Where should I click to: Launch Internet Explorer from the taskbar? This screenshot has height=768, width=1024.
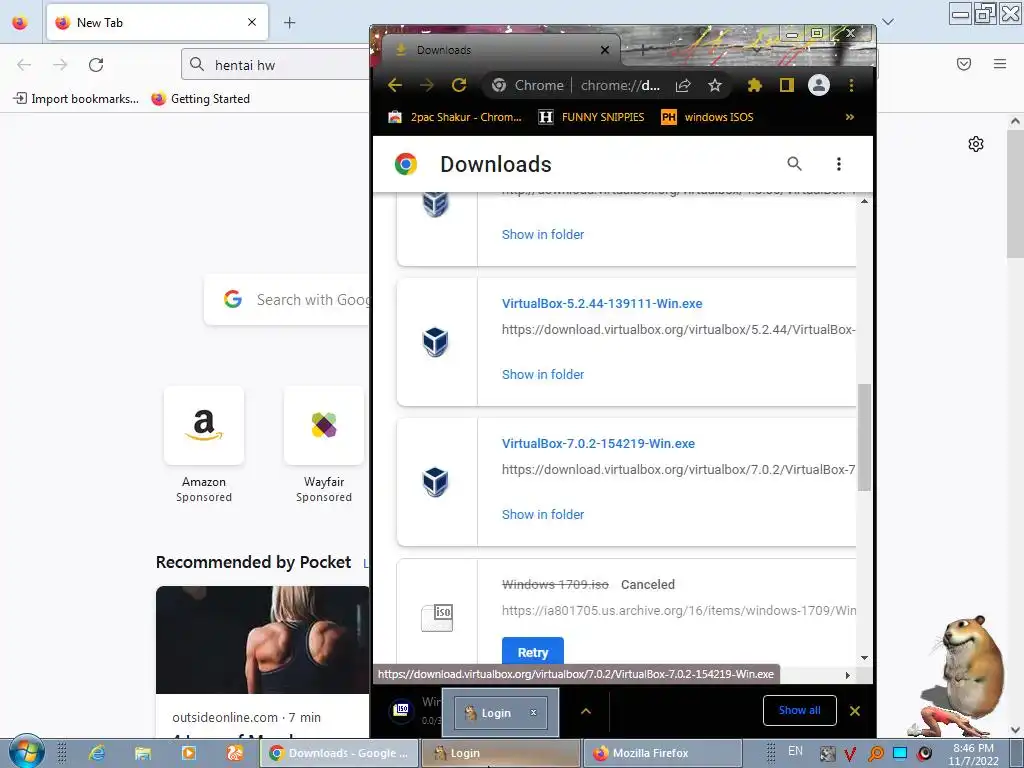click(97, 753)
